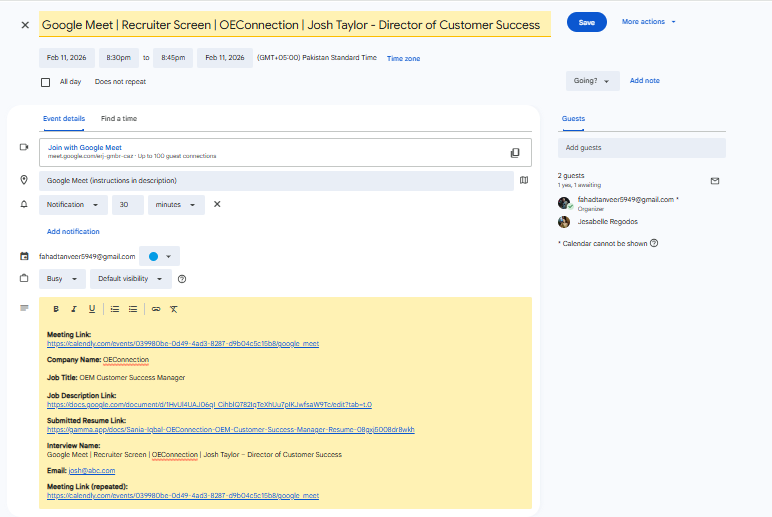Click the location pin icon
772x517 pixels.
click(x=24, y=180)
